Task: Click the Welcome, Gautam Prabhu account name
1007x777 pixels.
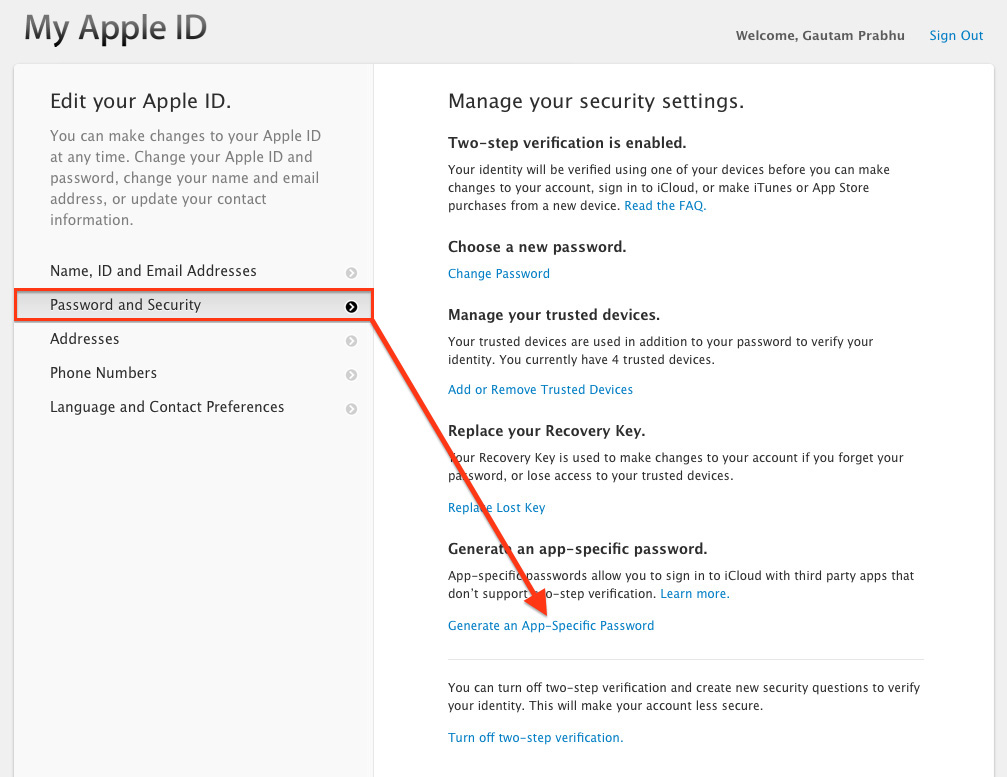Action: pyautogui.click(x=820, y=36)
